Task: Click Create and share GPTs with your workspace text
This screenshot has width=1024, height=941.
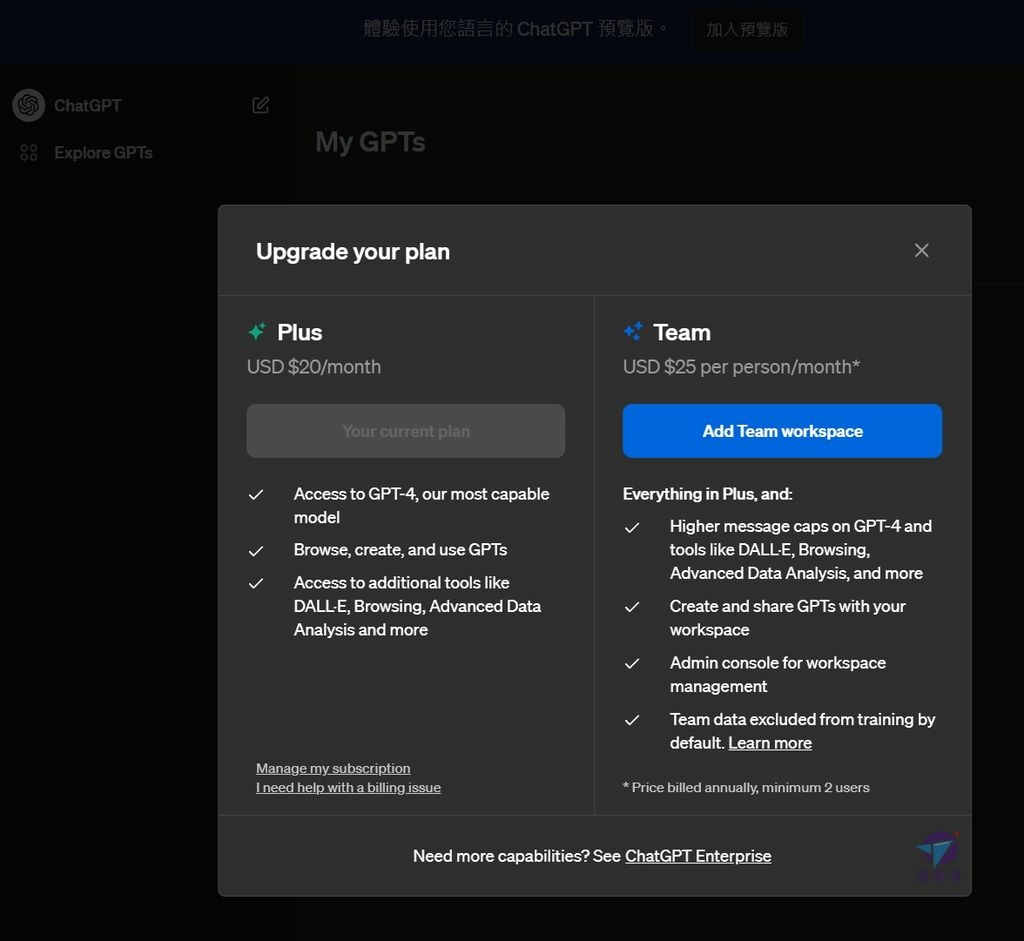Action: point(788,618)
